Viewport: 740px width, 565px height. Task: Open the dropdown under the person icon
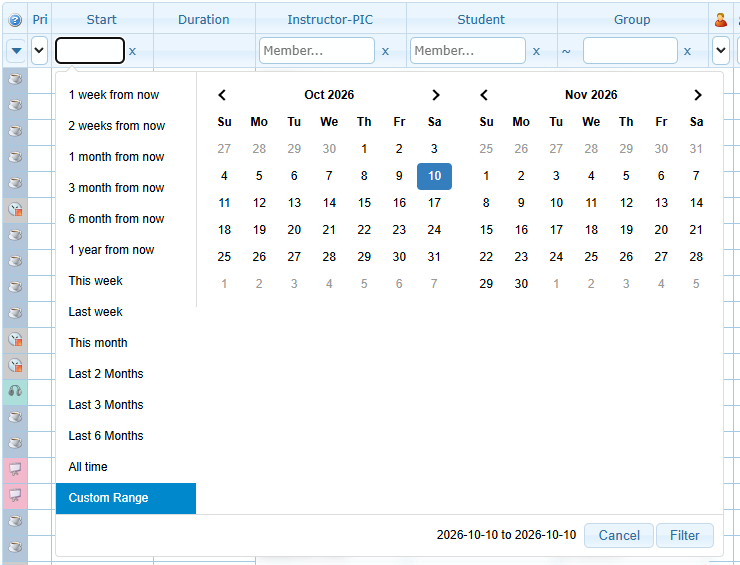pyautogui.click(x=720, y=51)
